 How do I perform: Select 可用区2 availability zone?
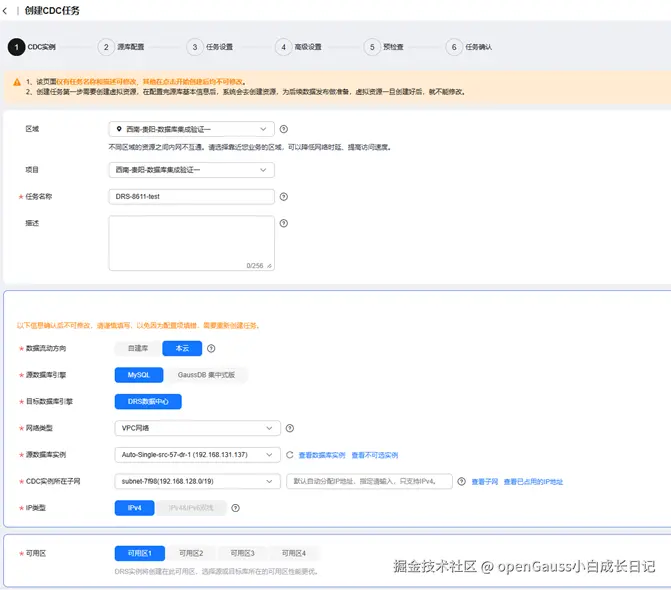tap(191, 553)
